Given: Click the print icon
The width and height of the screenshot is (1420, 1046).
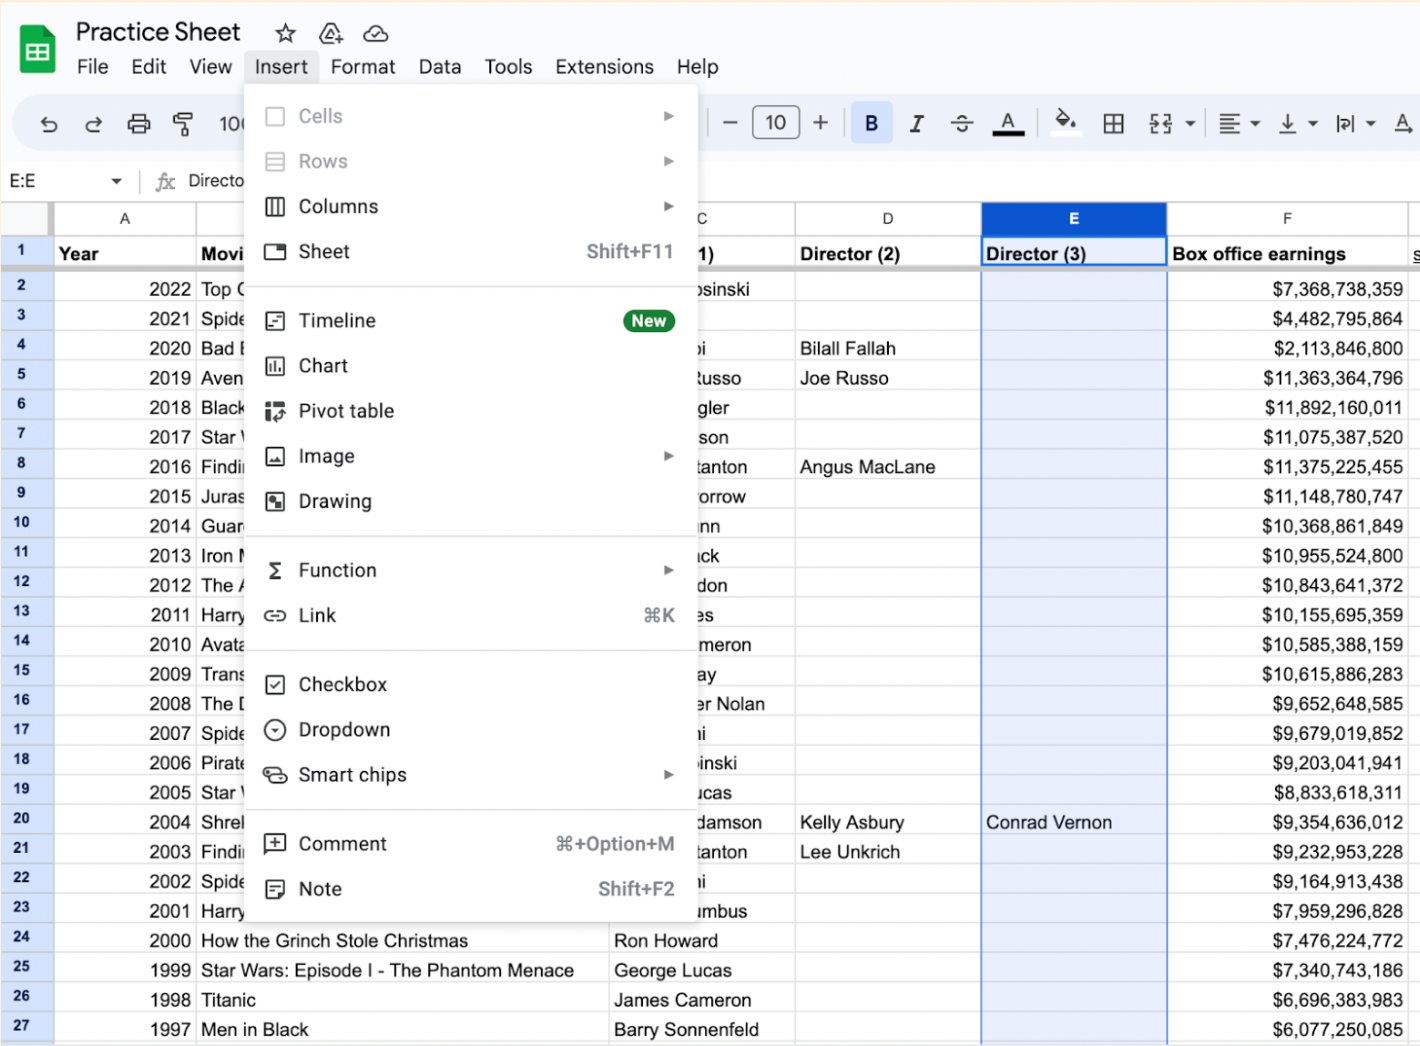Looking at the screenshot, I should [138, 124].
